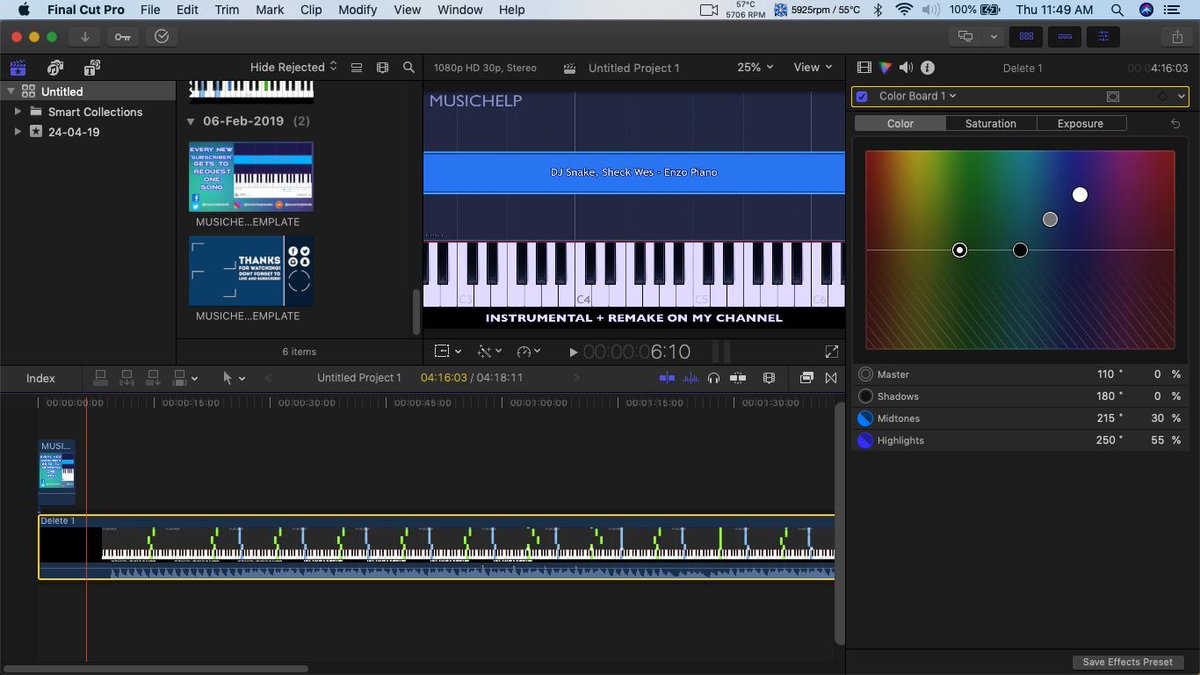
Task: Select the Color tab
Action: tap(900, 123)
